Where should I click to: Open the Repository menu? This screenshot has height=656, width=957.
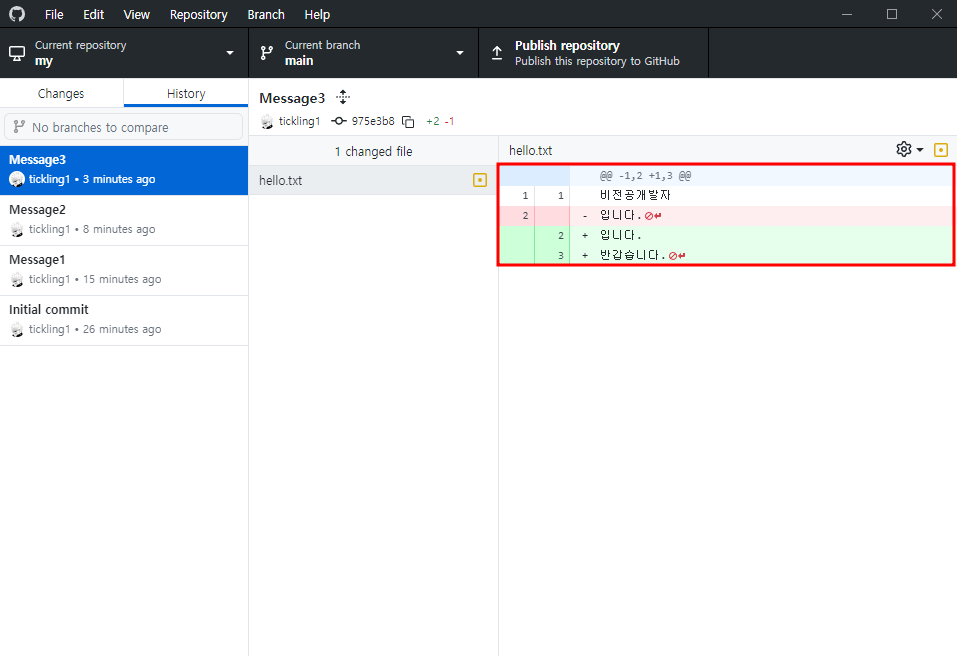click(x=198, y=14)
